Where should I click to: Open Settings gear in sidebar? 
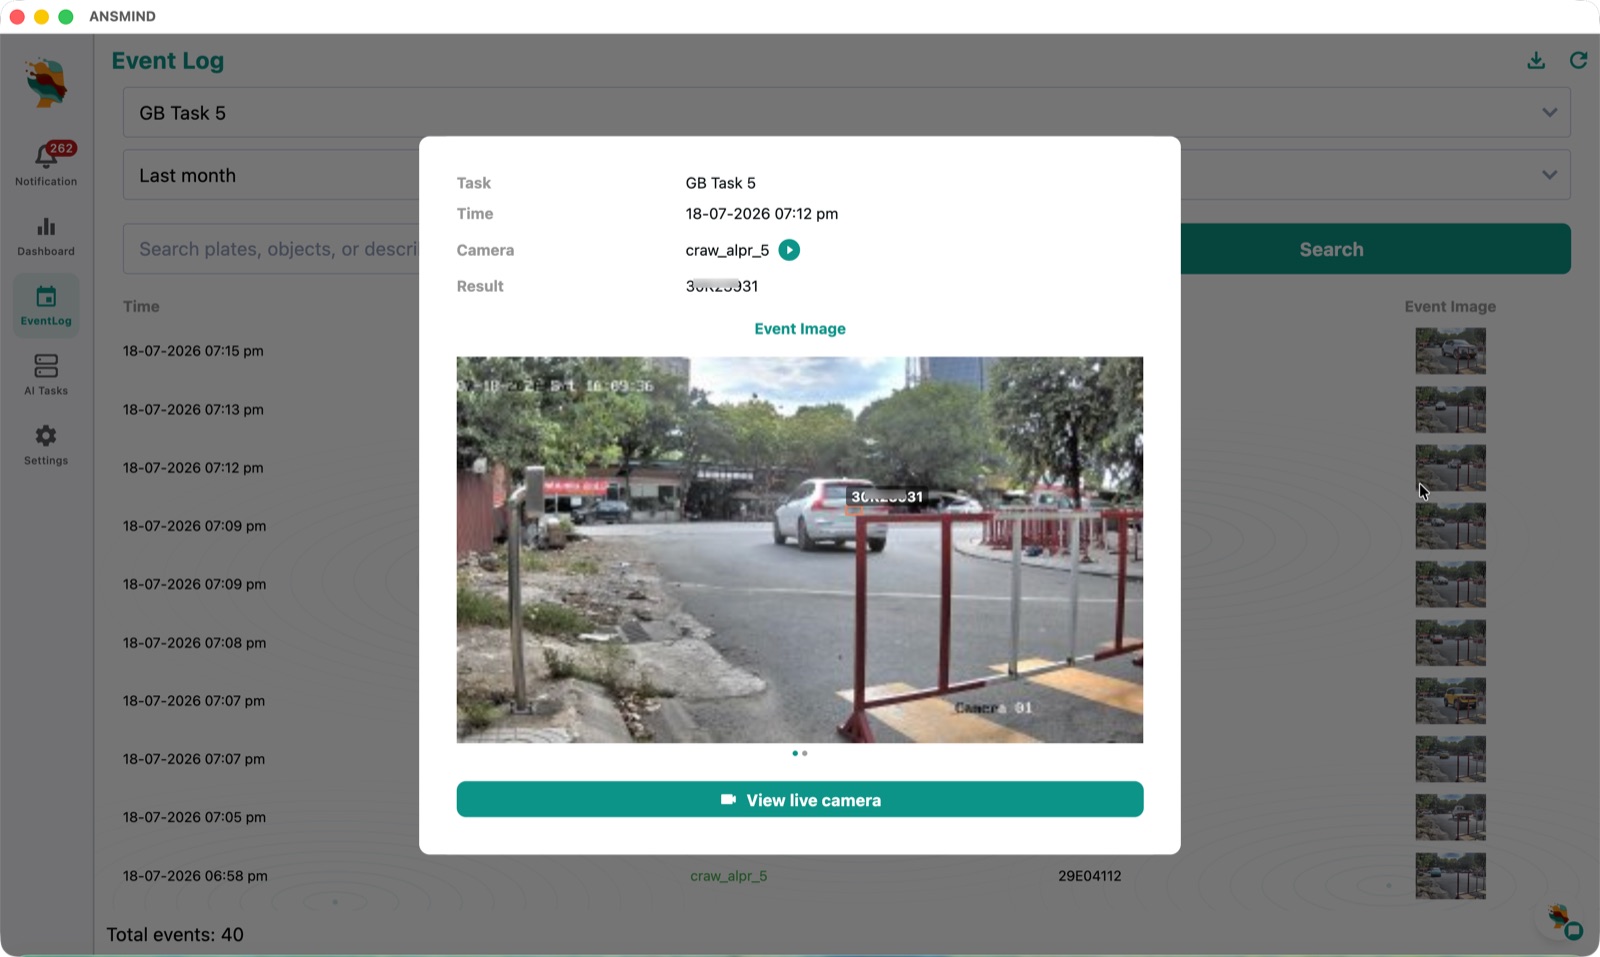pyautogui.click(x=46, y=445)
